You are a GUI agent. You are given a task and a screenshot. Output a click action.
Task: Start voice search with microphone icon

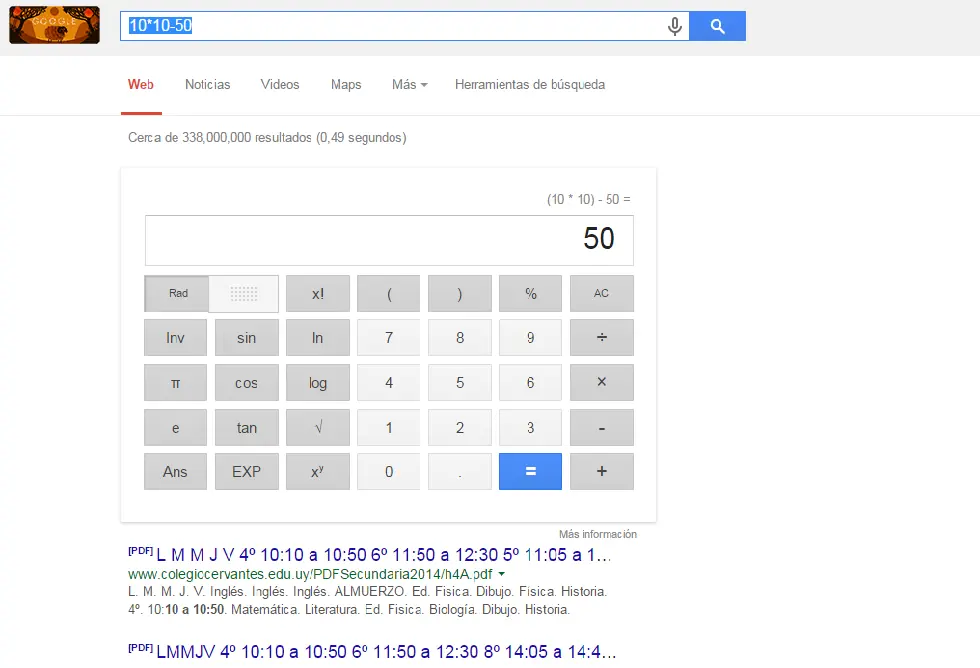click(674, 26)
